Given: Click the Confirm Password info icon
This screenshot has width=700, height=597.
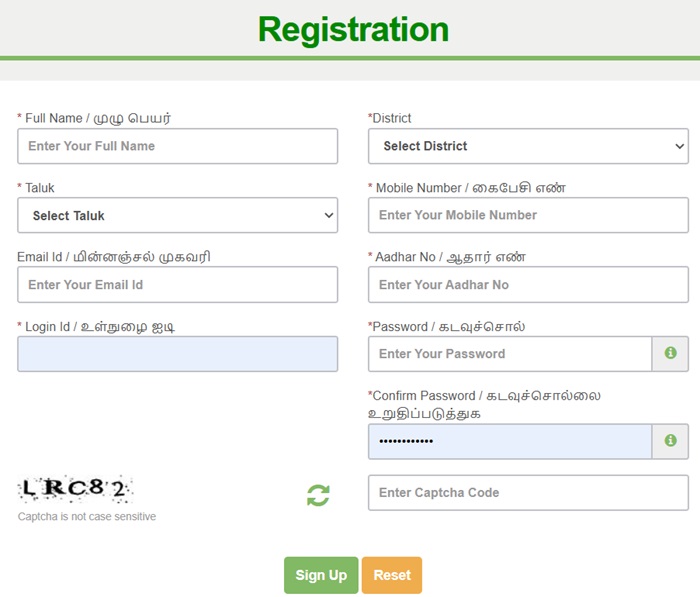Looking at the screenshot, I should click(670, 440).
